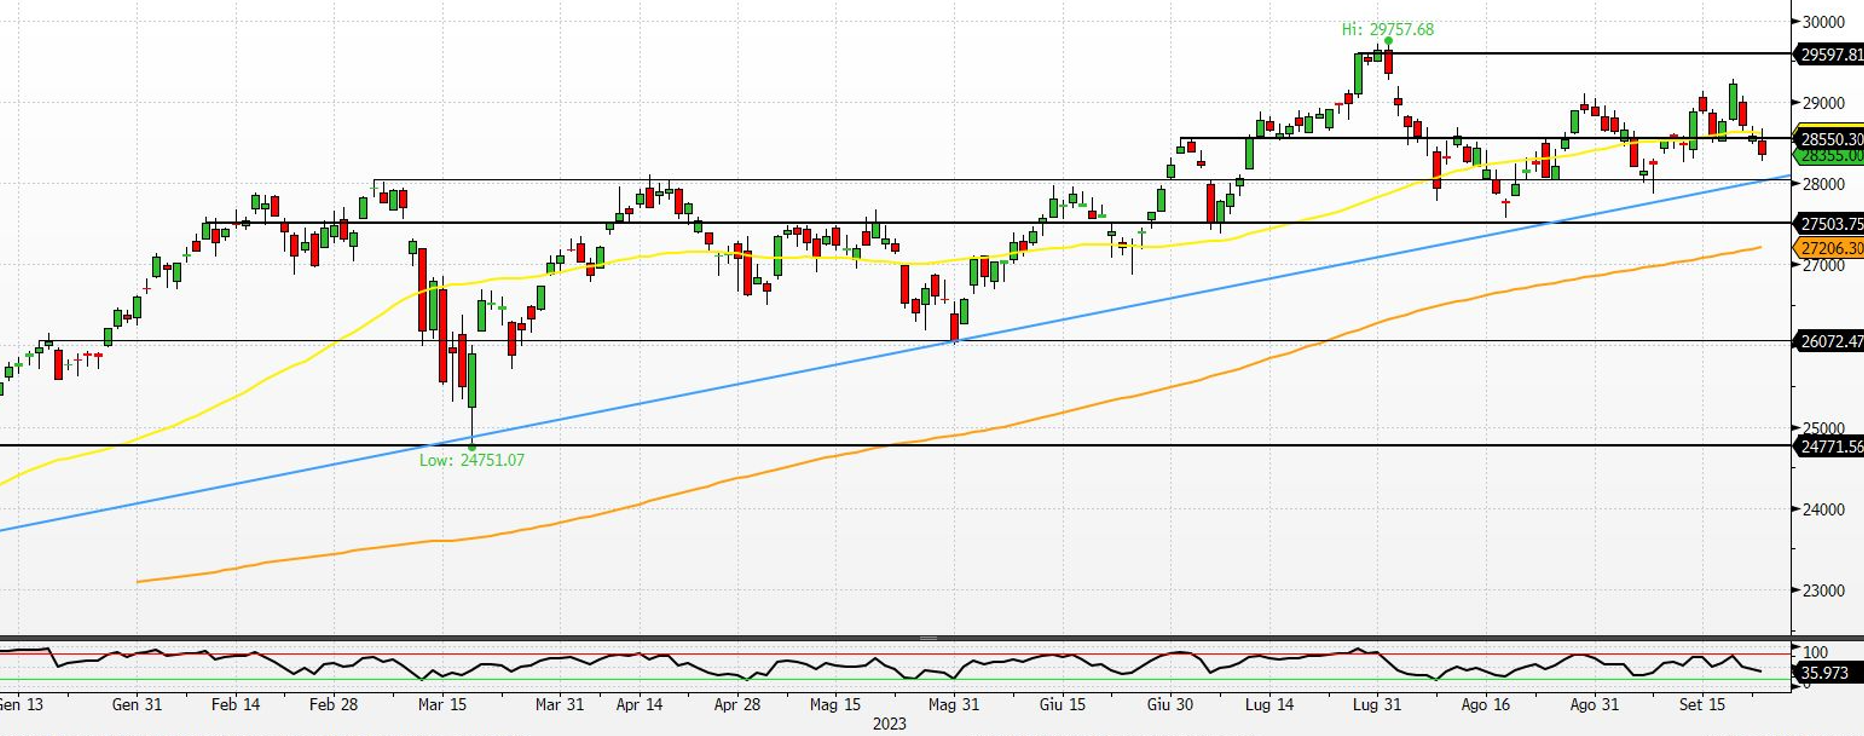Click the Hi: 29757.68 annotation
The width and height of the screenshot is (1864, 736).
click(x=1387, y=30)
